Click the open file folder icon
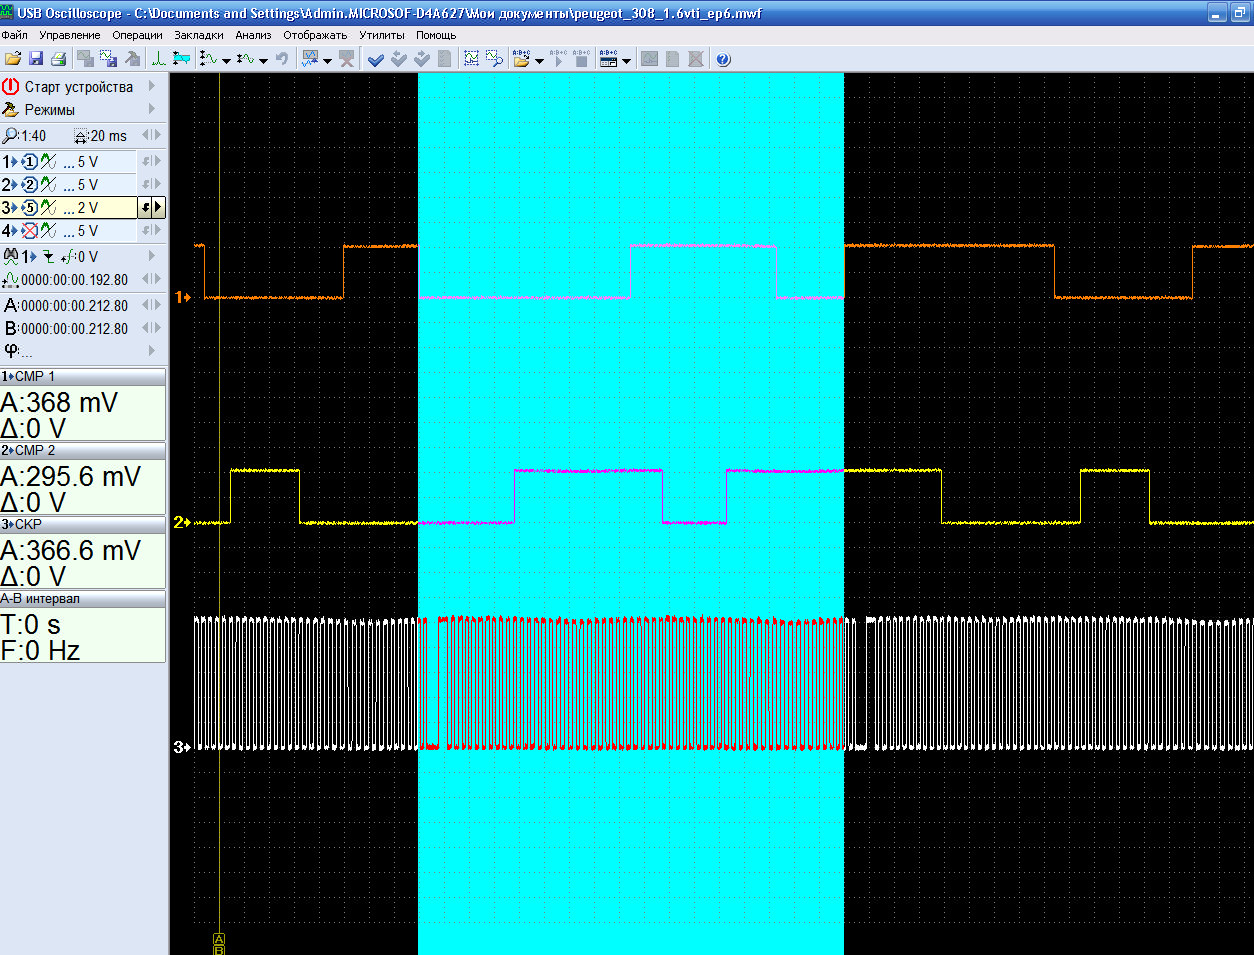 pos(13,59)
